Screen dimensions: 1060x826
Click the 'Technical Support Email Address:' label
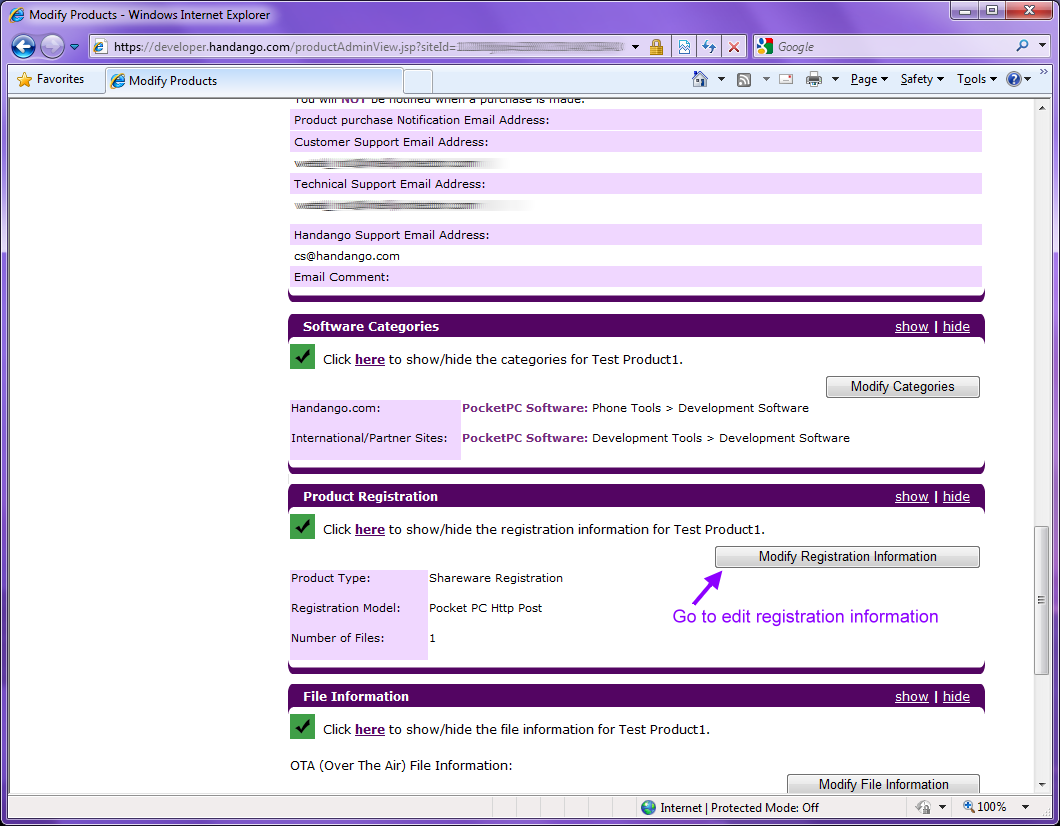[x=389, y=184]
